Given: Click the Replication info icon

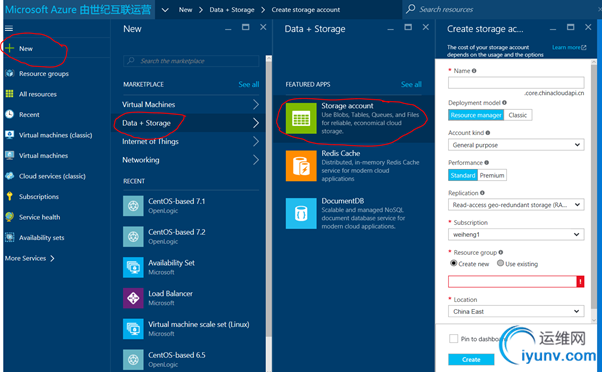Looking at the screenshot, I should point(482,193).
